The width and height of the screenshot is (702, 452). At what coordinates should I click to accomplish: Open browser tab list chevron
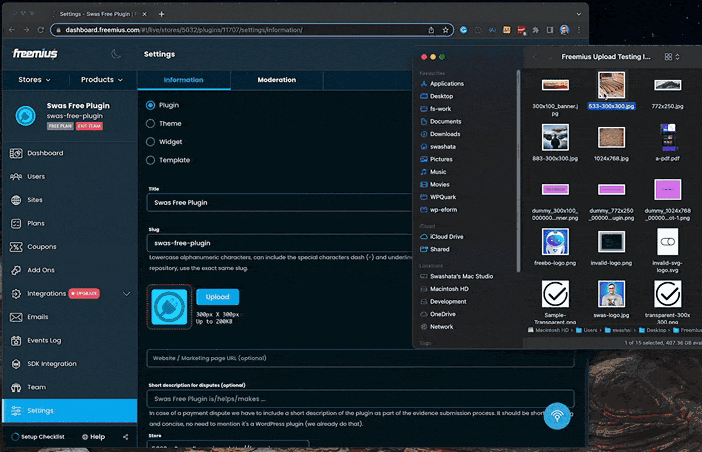pos(578,14)
